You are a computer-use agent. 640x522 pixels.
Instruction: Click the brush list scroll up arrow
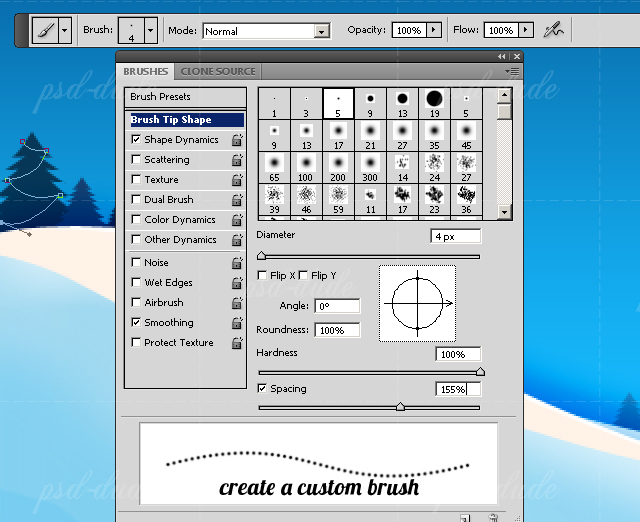point(504,96)
